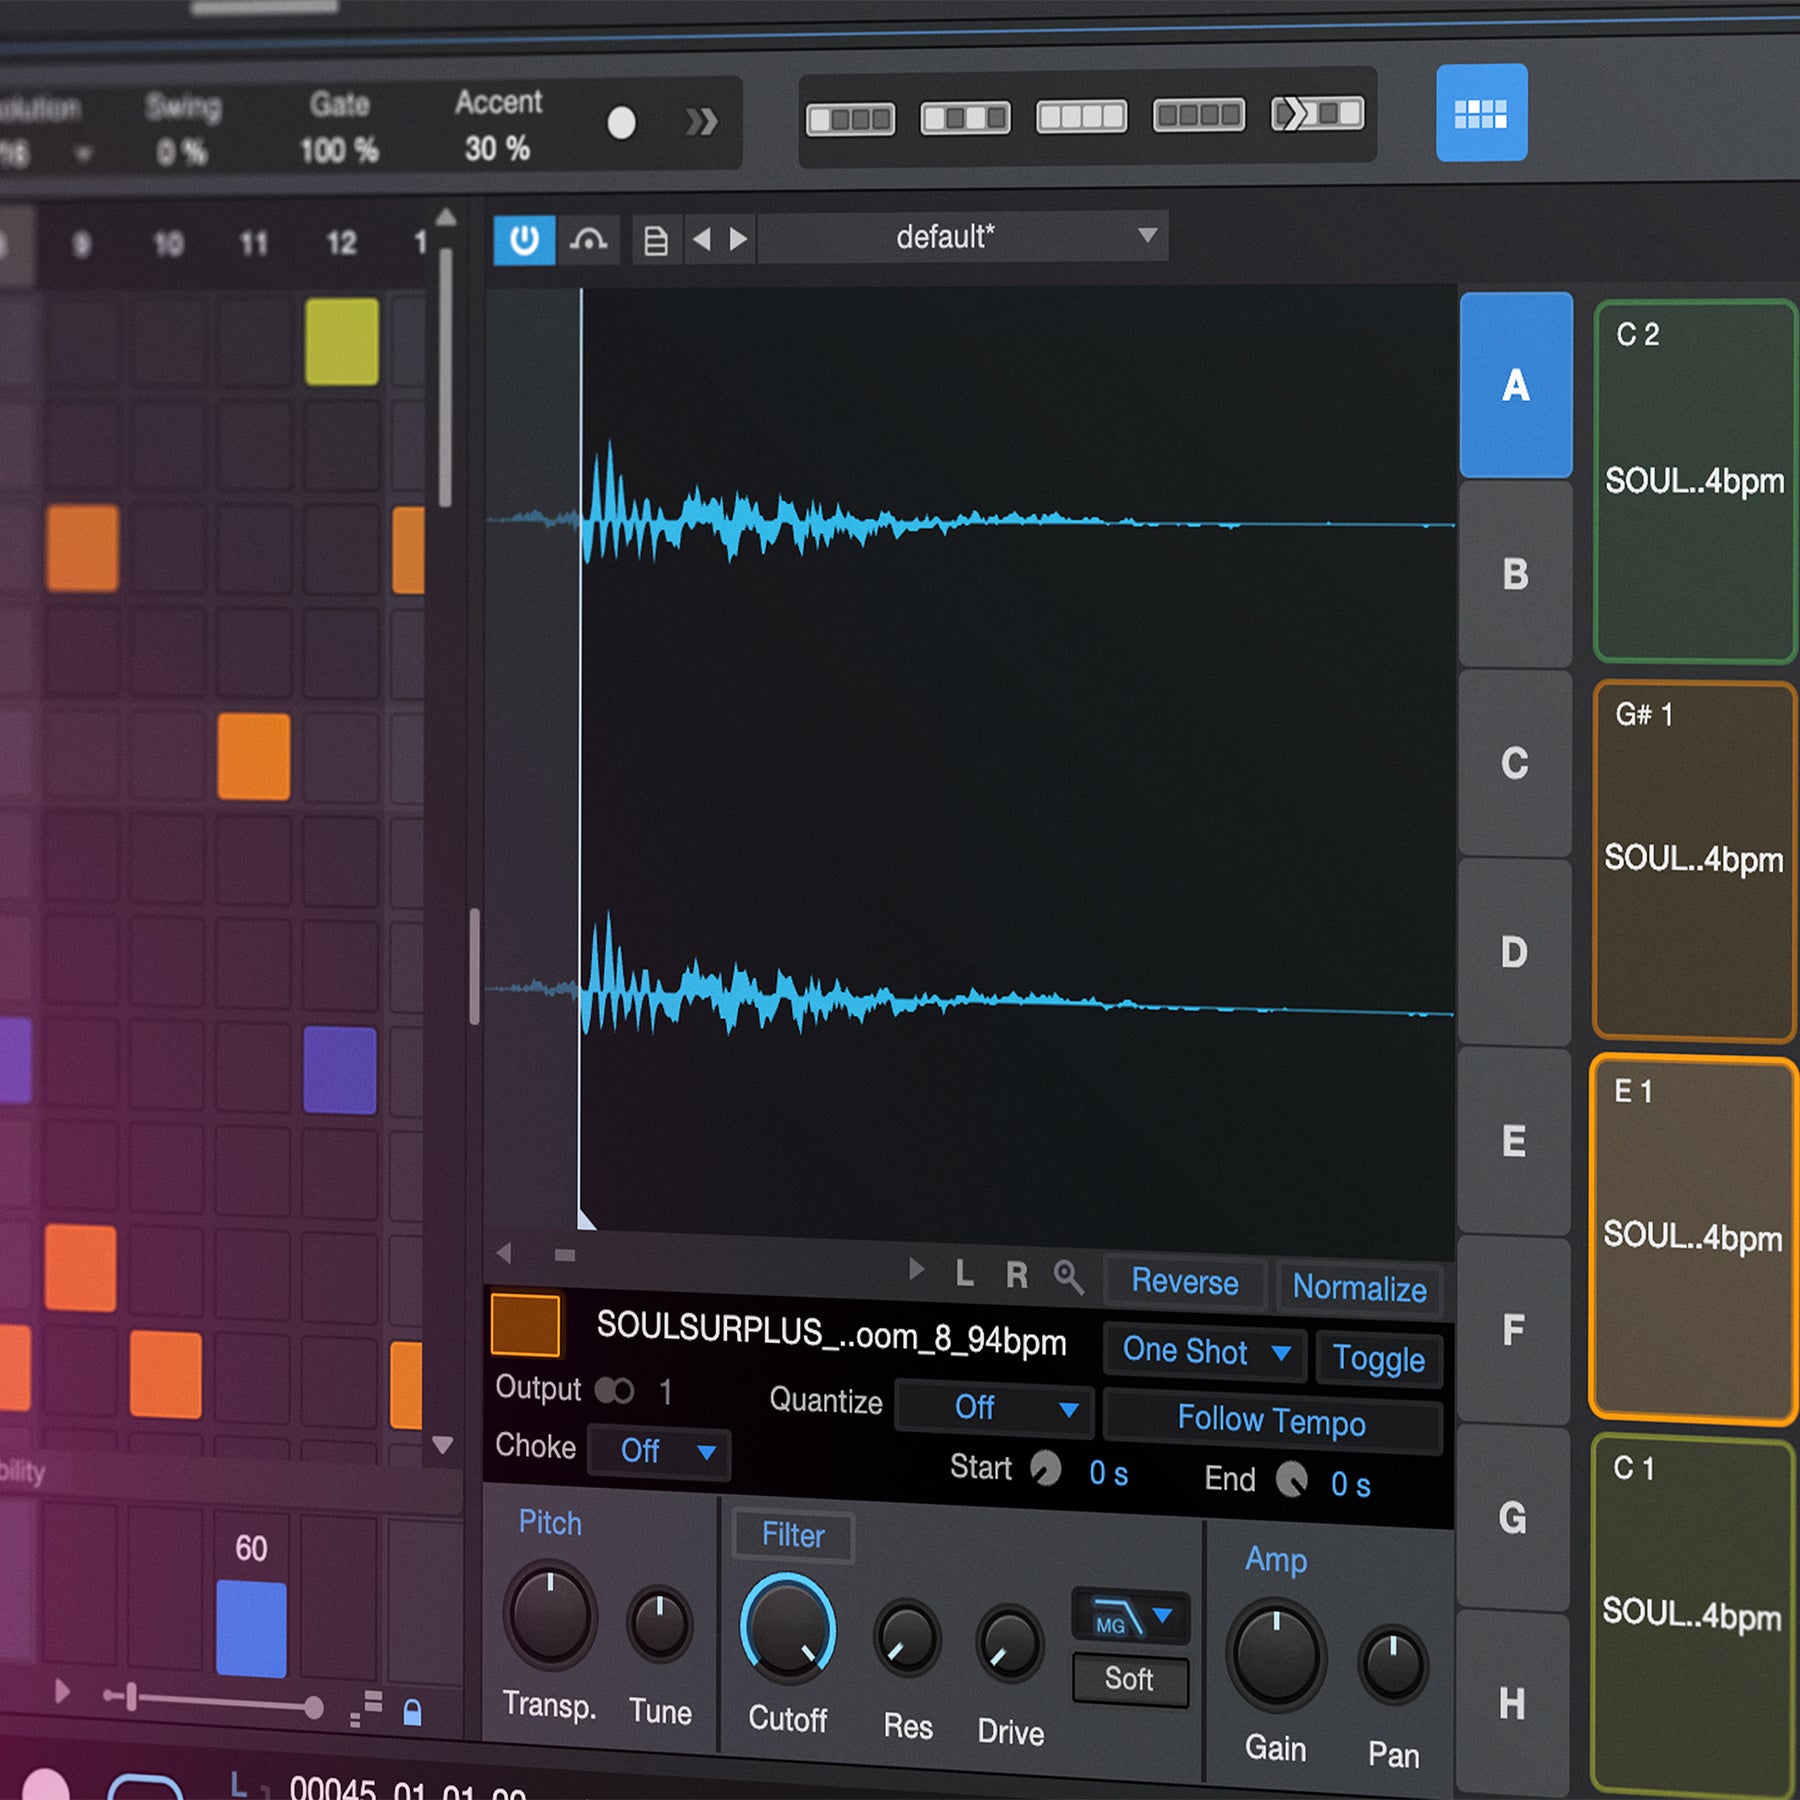
Task: Click the Normalize button
Action: click(x=1359, y=1288)
